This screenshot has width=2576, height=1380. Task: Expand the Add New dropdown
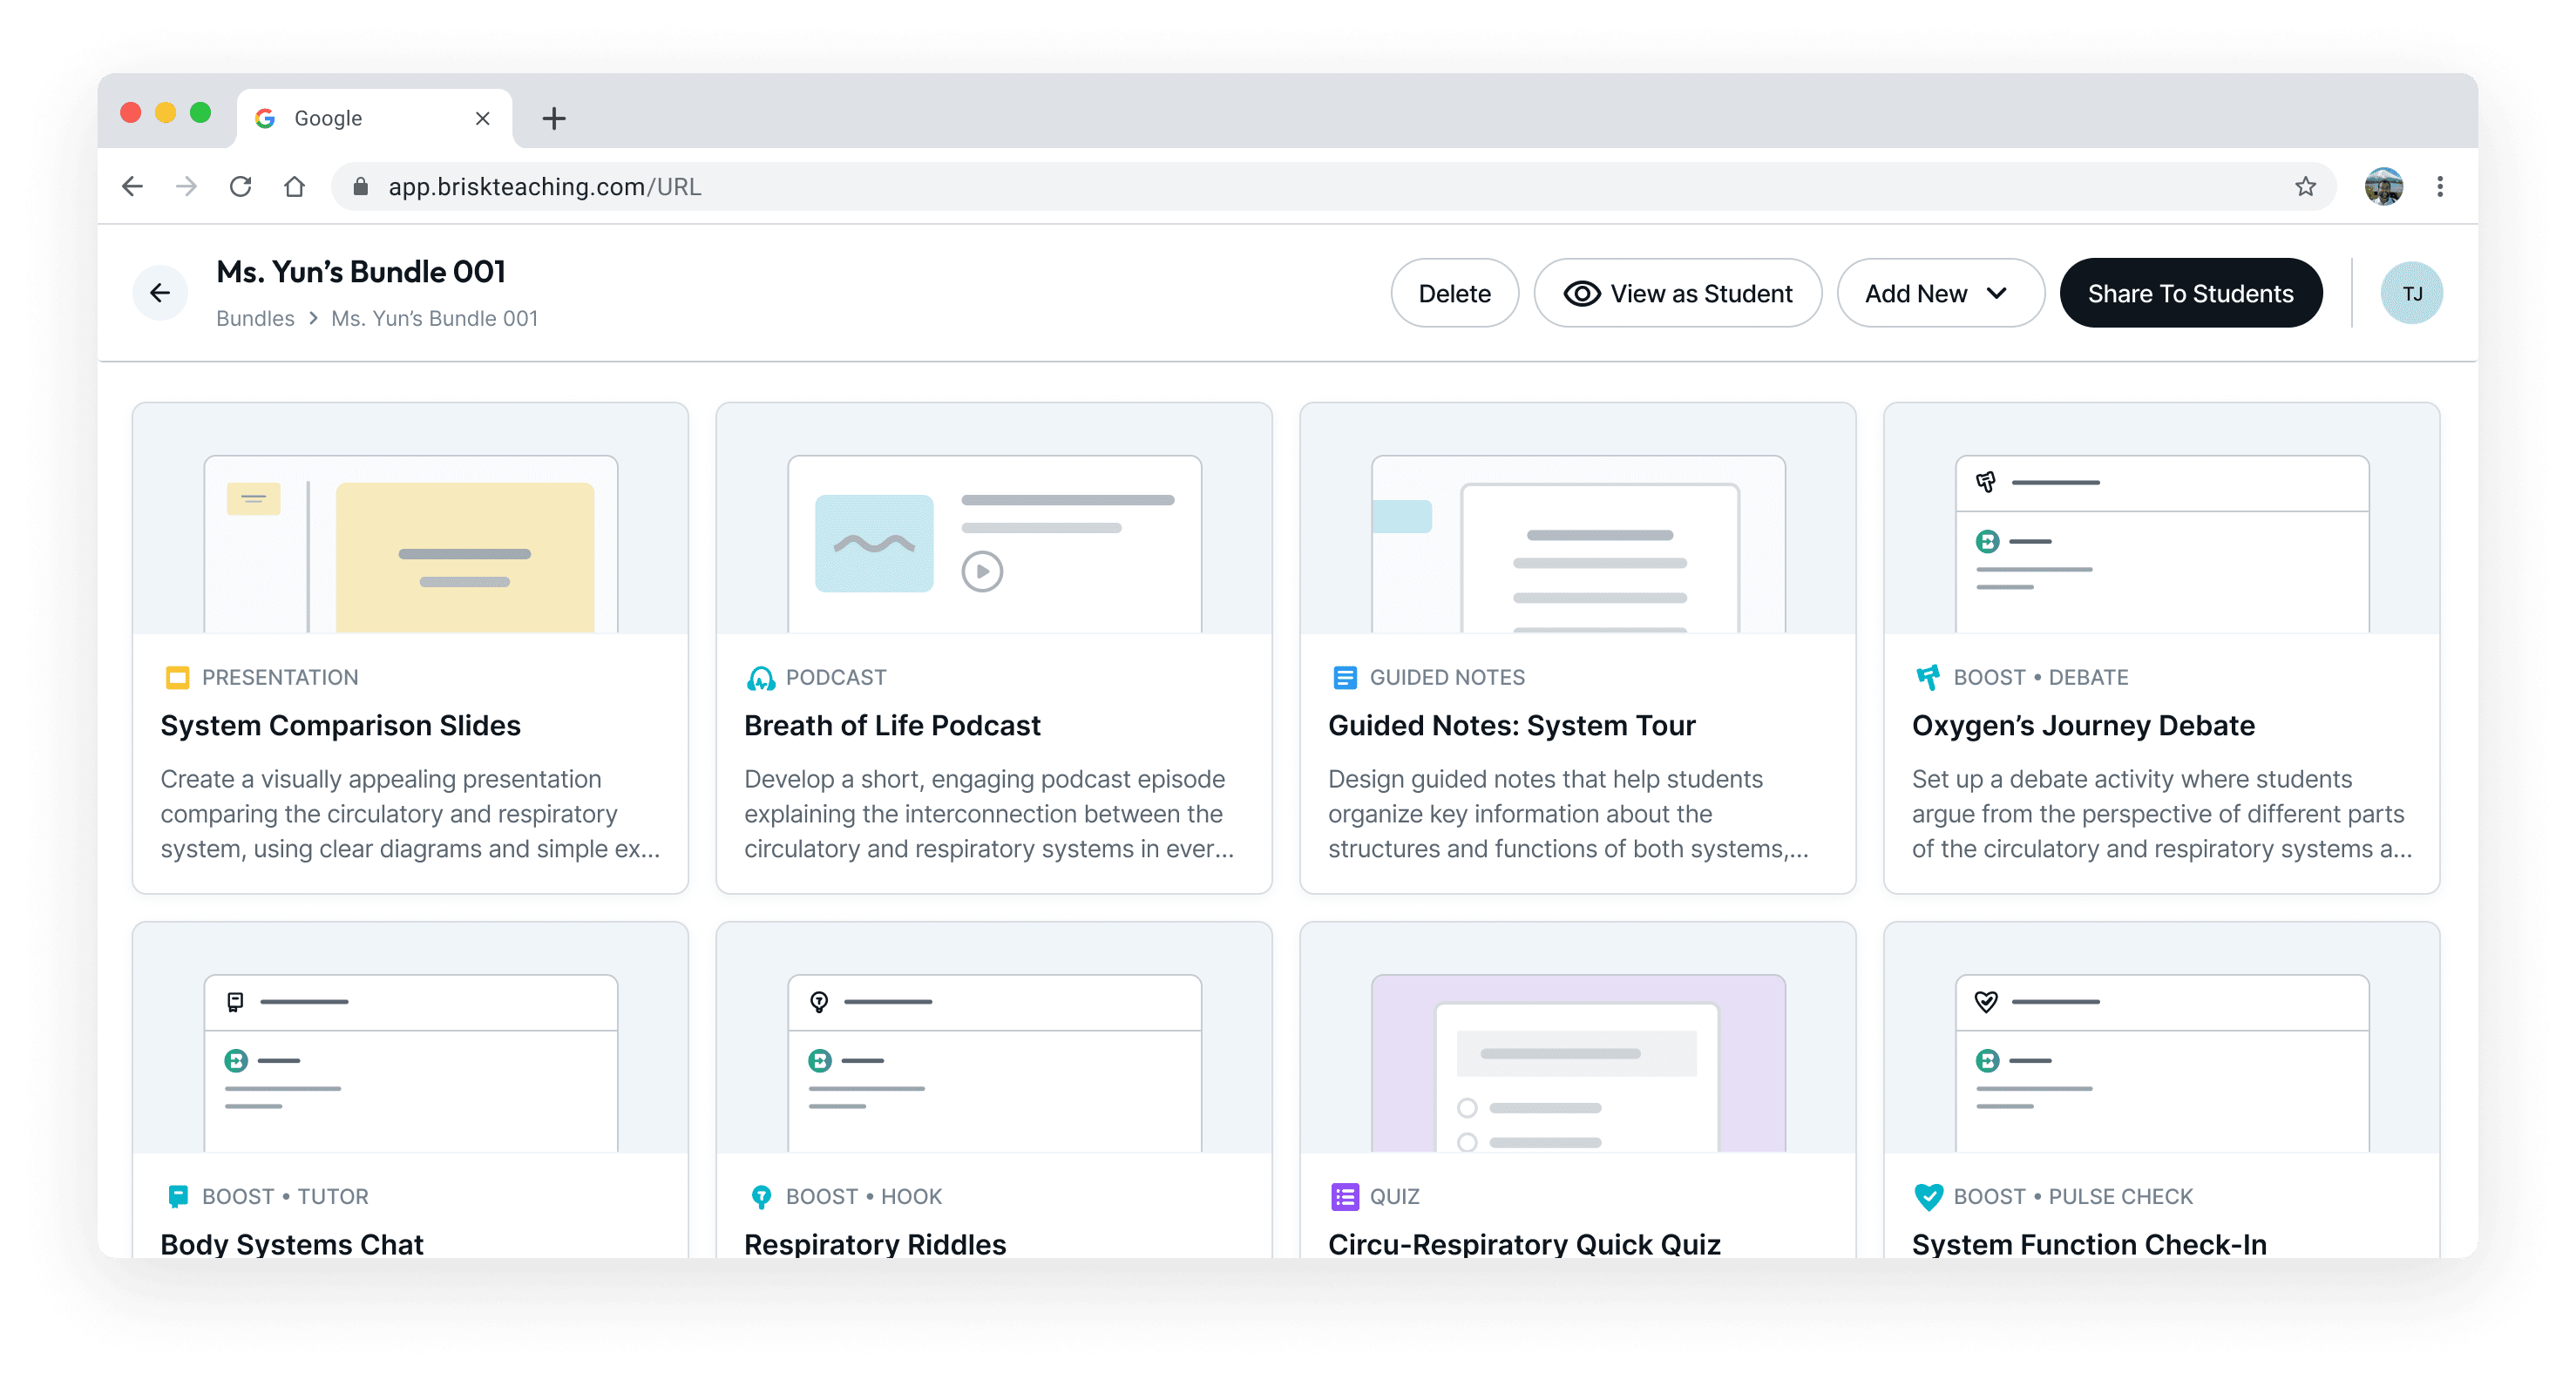click(x=1939, y=293)
